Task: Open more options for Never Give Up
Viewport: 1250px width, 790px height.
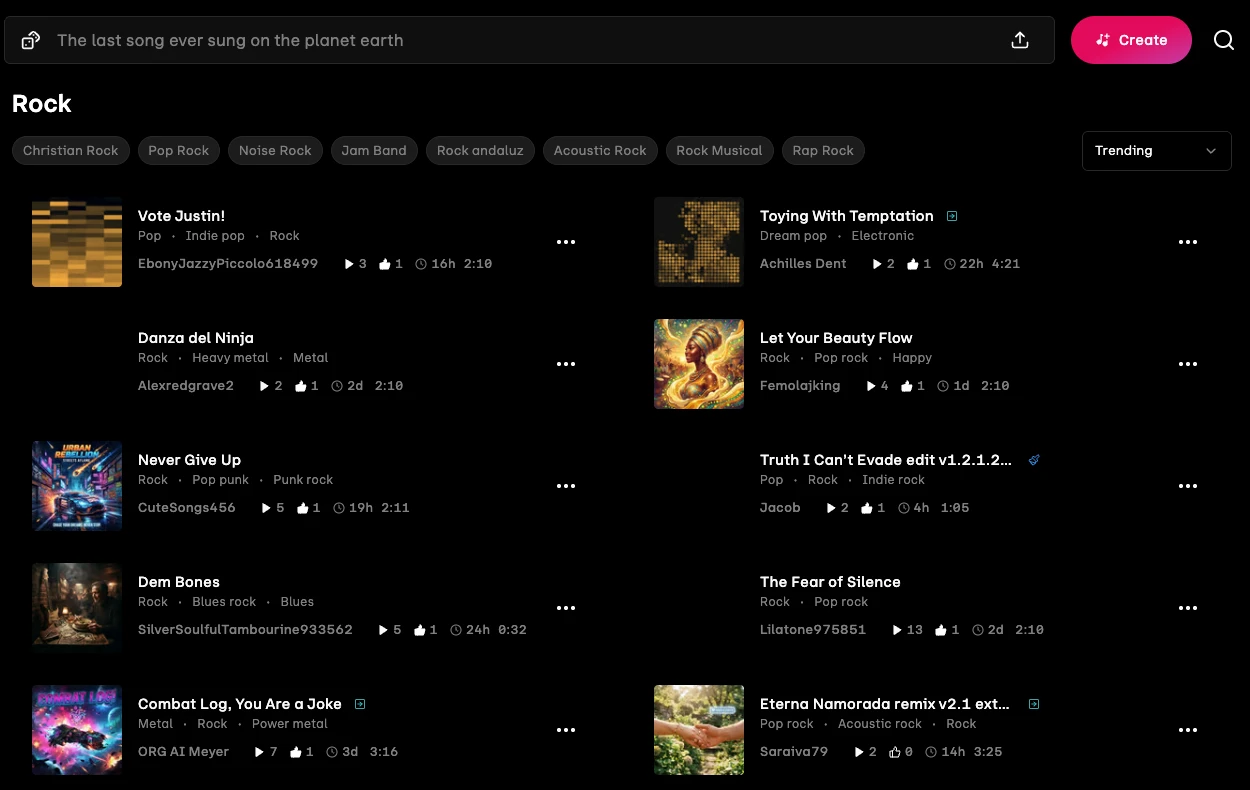Action: click(566, 486)
